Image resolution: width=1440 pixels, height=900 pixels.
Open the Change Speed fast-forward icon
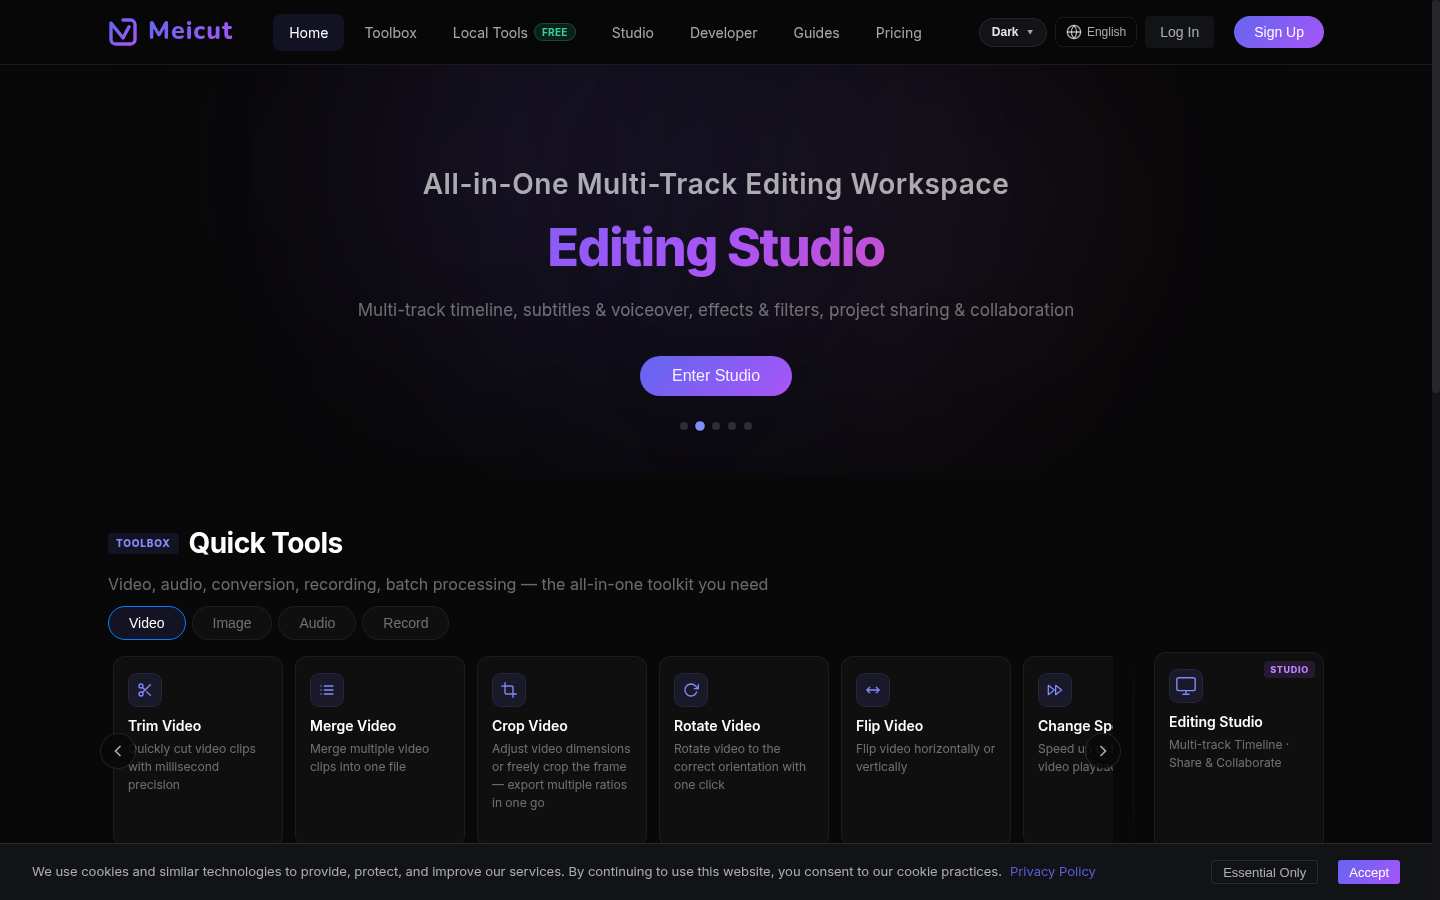pyautogui.click(x=1055, y=690)
